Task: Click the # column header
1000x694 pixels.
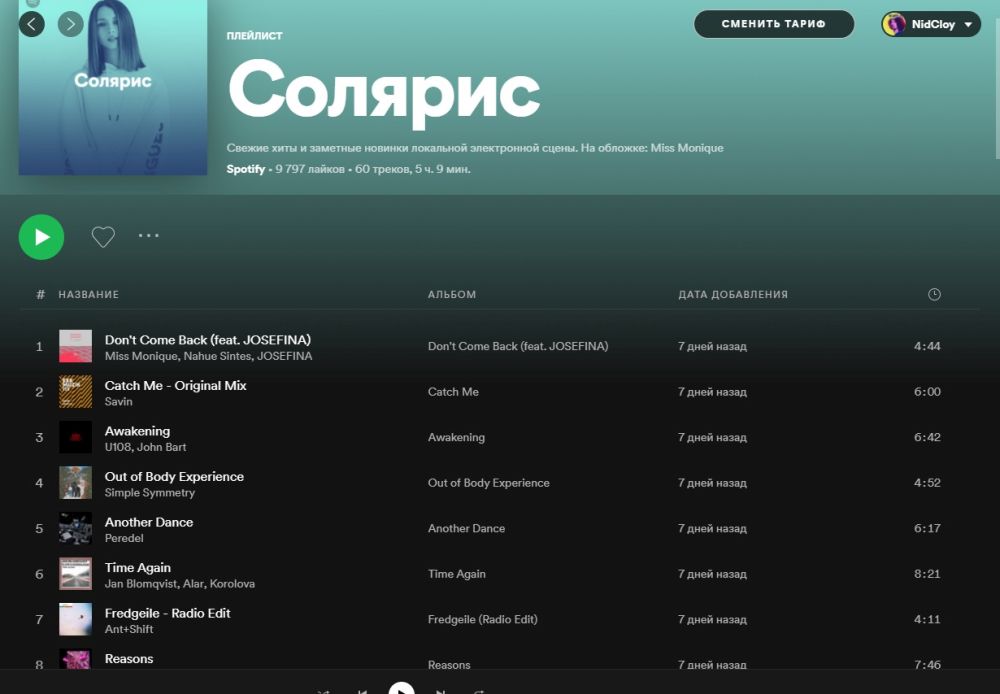Action: tap(41, 294)
